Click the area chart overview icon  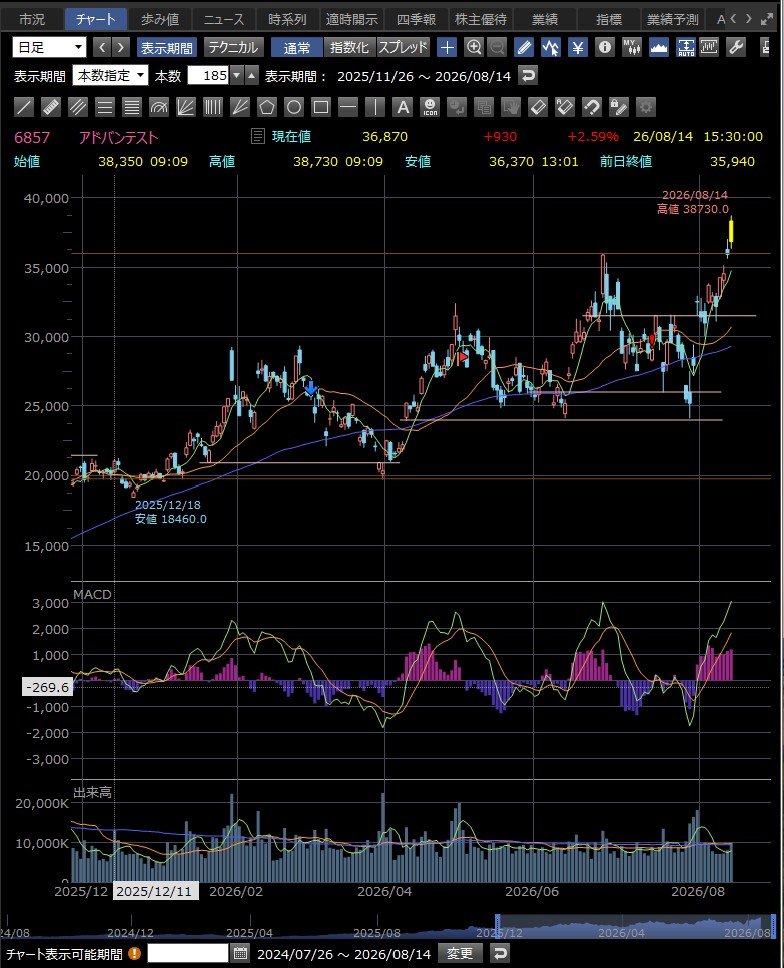pyautogui.click(x=659, y=47)
